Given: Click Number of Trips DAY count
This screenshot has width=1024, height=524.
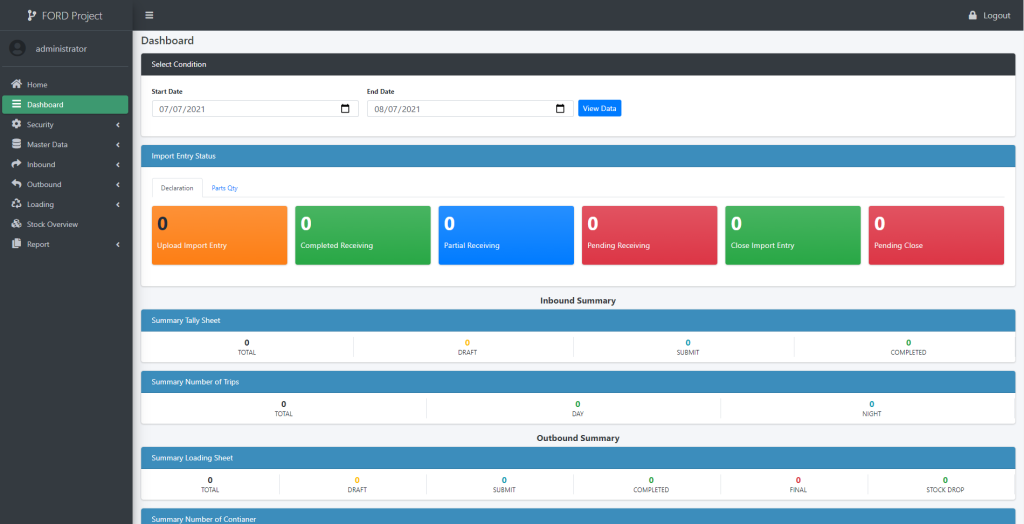Looking at the screenshot, I should tap(577, 404).
